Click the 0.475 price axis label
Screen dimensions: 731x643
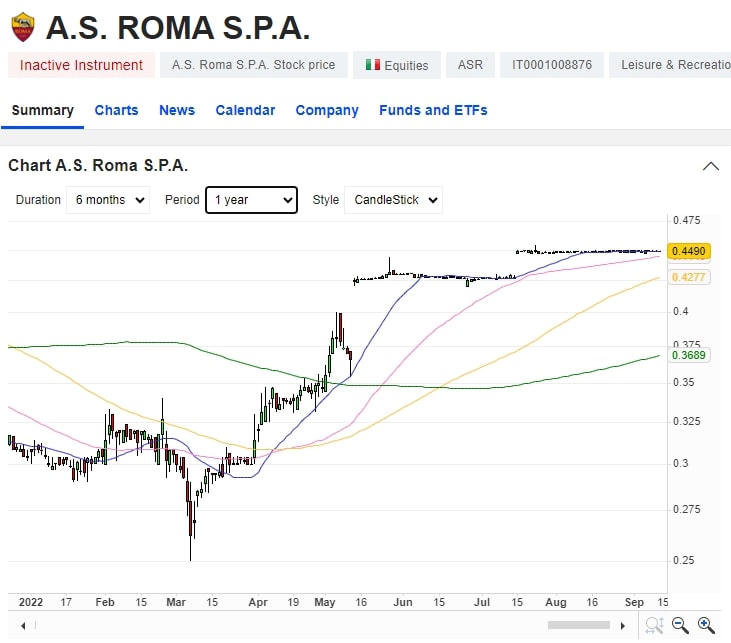[686, 220]
